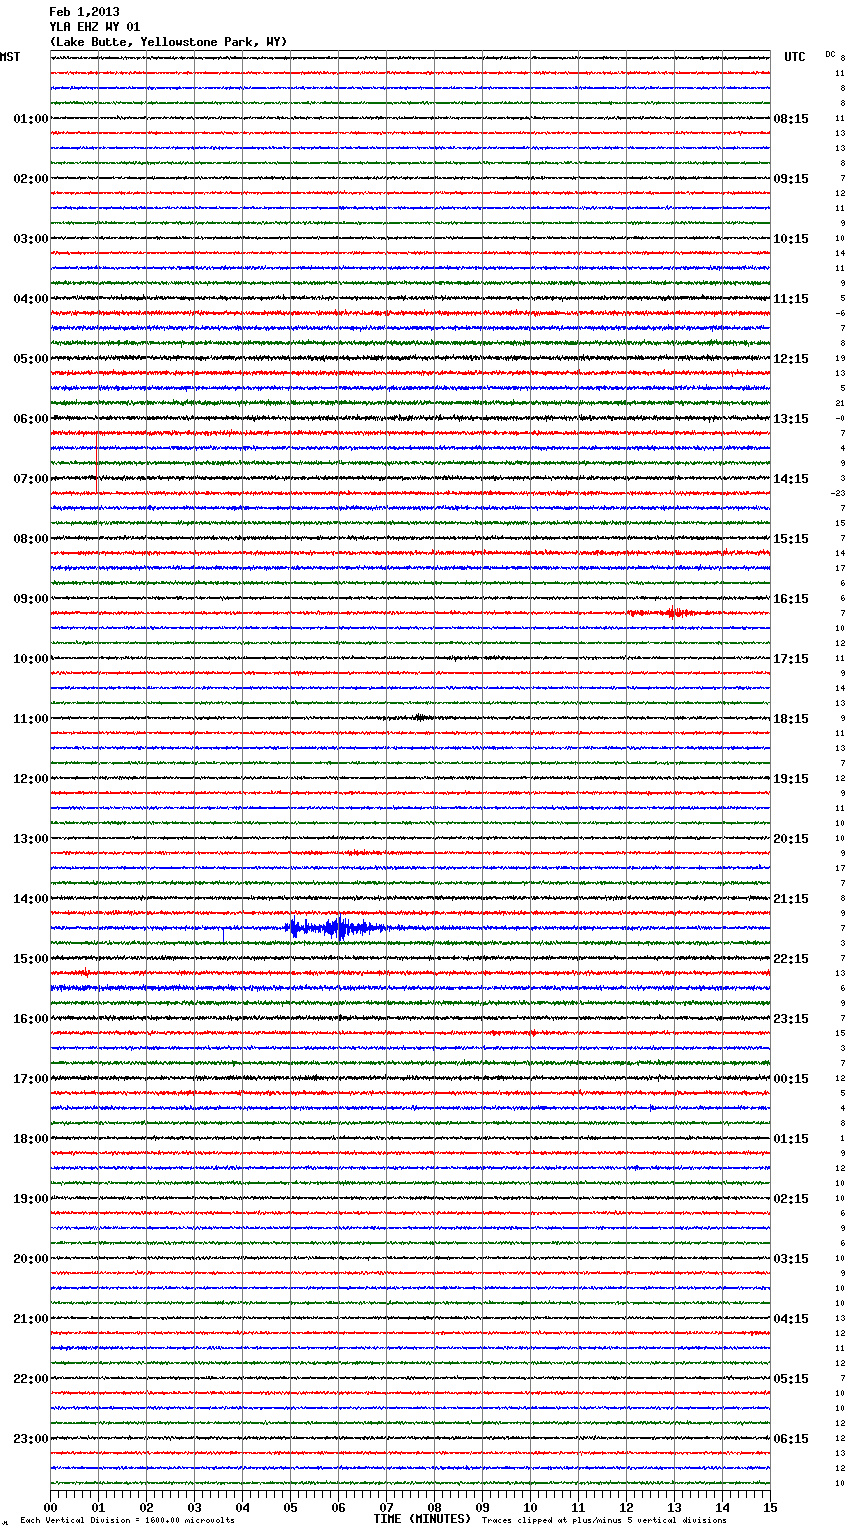Viewport: 850px width, 1534px height.
Task: Click the '-23' value in DC column
Action: point(837,493)
